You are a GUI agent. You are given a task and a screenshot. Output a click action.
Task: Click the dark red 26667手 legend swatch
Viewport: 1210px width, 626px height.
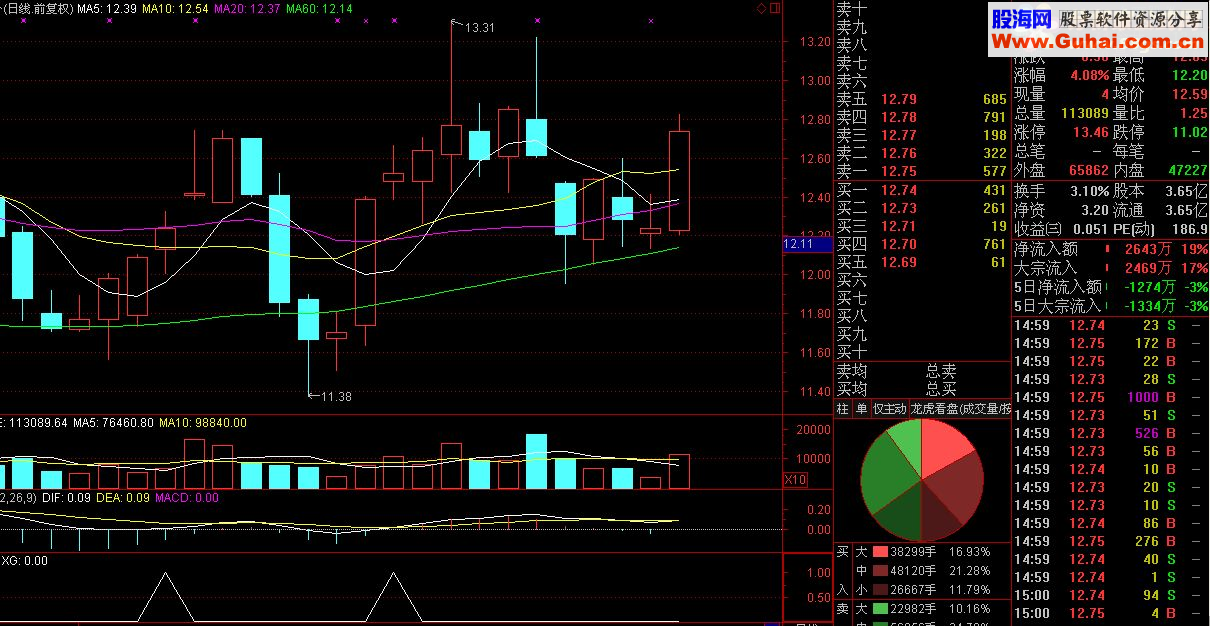(880, 590)
